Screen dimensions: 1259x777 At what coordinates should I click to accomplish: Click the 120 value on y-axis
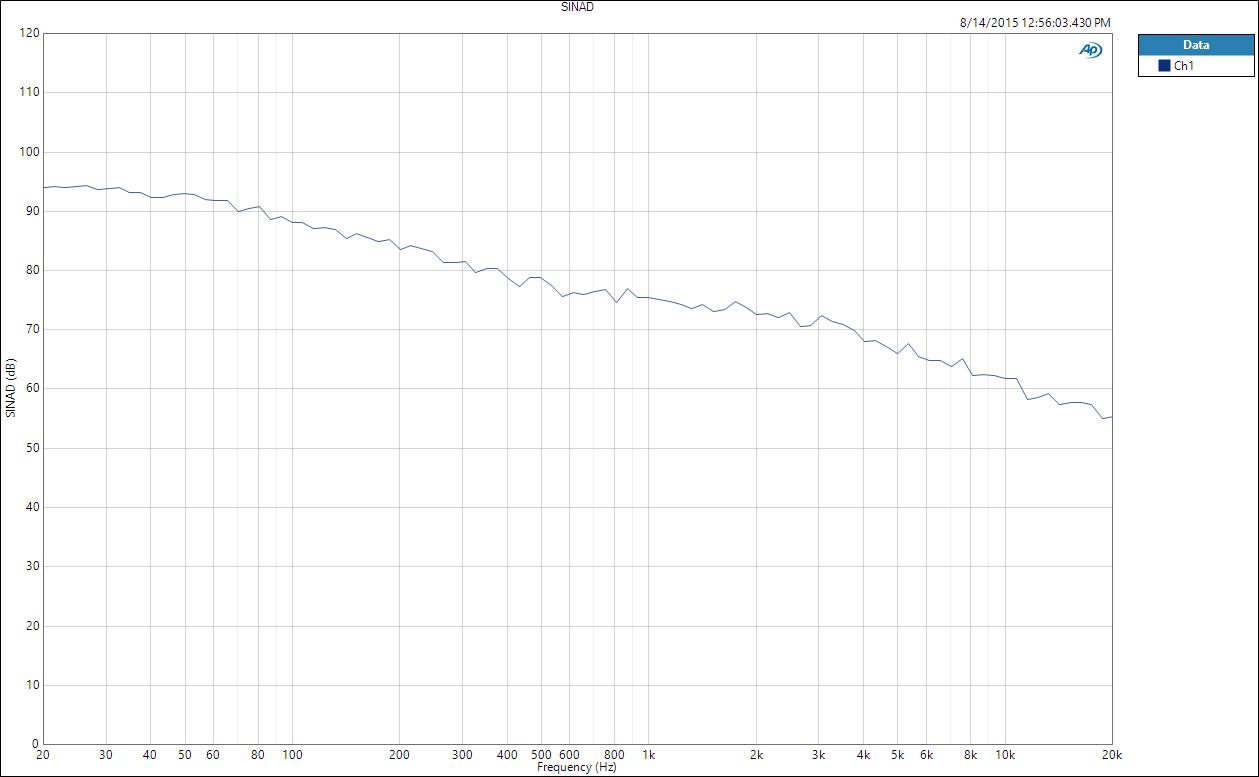[x=29, y=33]
